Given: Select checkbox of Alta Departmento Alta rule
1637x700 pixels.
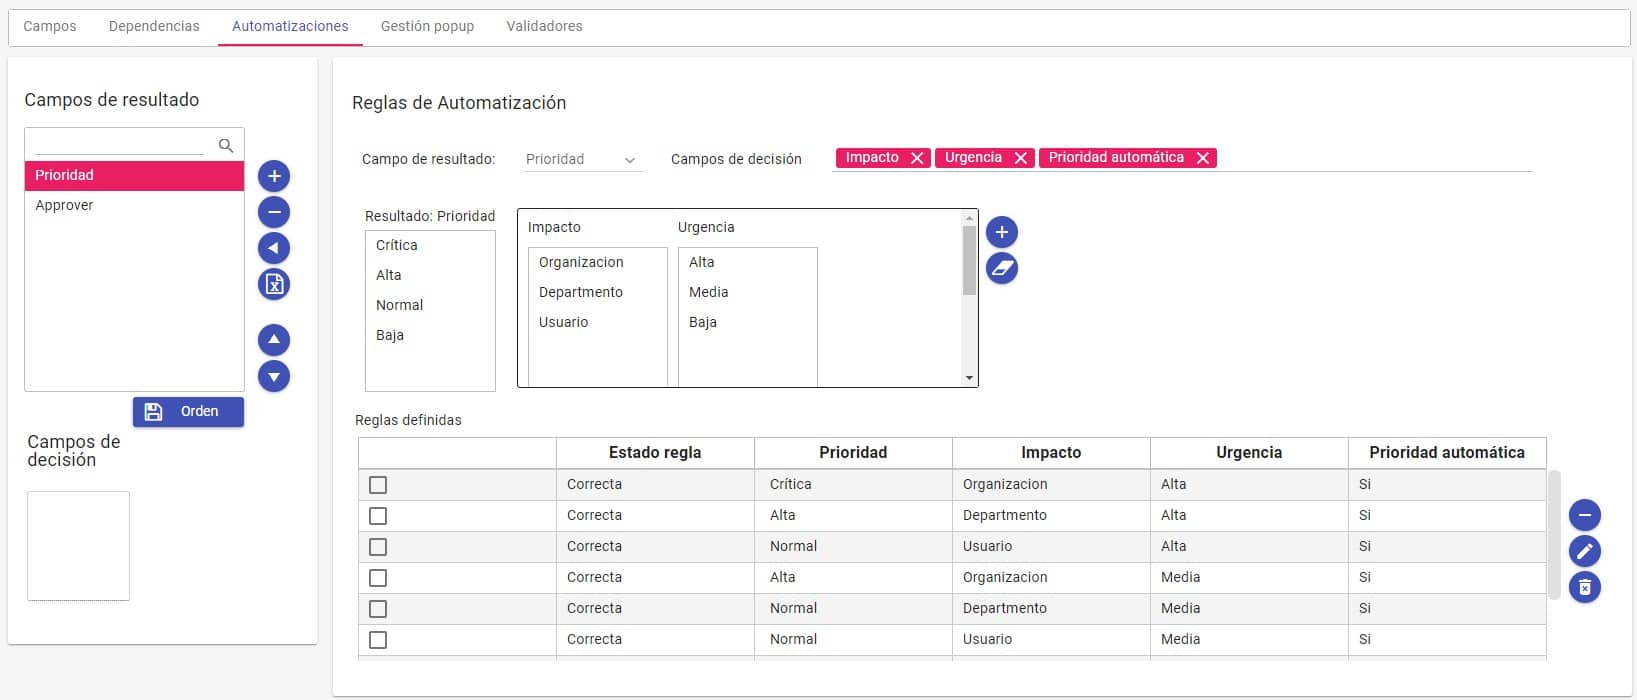Looking at the screenshot, I should coord(378,516).
